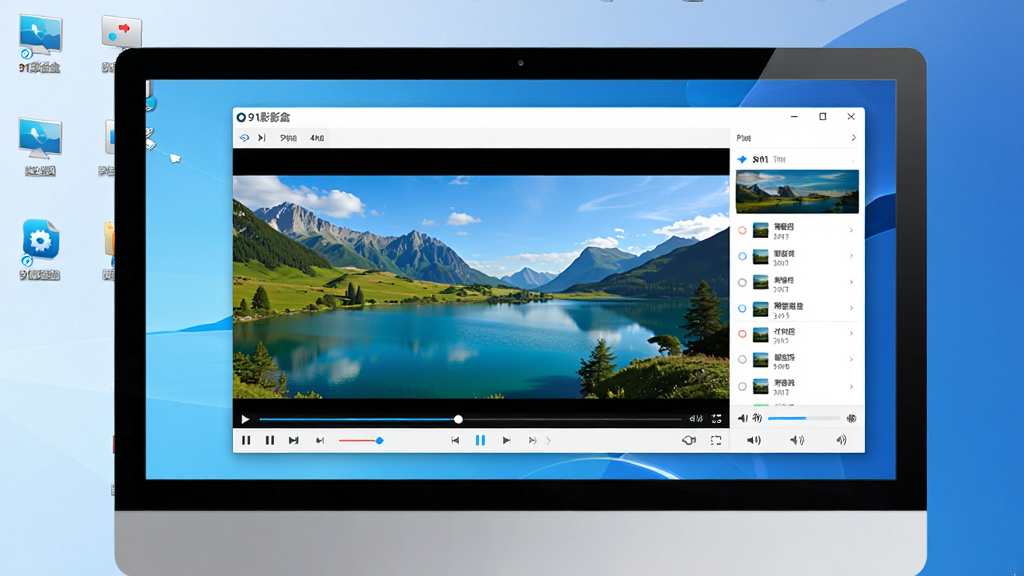Click the 91影影盒 logo in the title bar
Viewport: 1024px width, 576px height.
[241, 118]
